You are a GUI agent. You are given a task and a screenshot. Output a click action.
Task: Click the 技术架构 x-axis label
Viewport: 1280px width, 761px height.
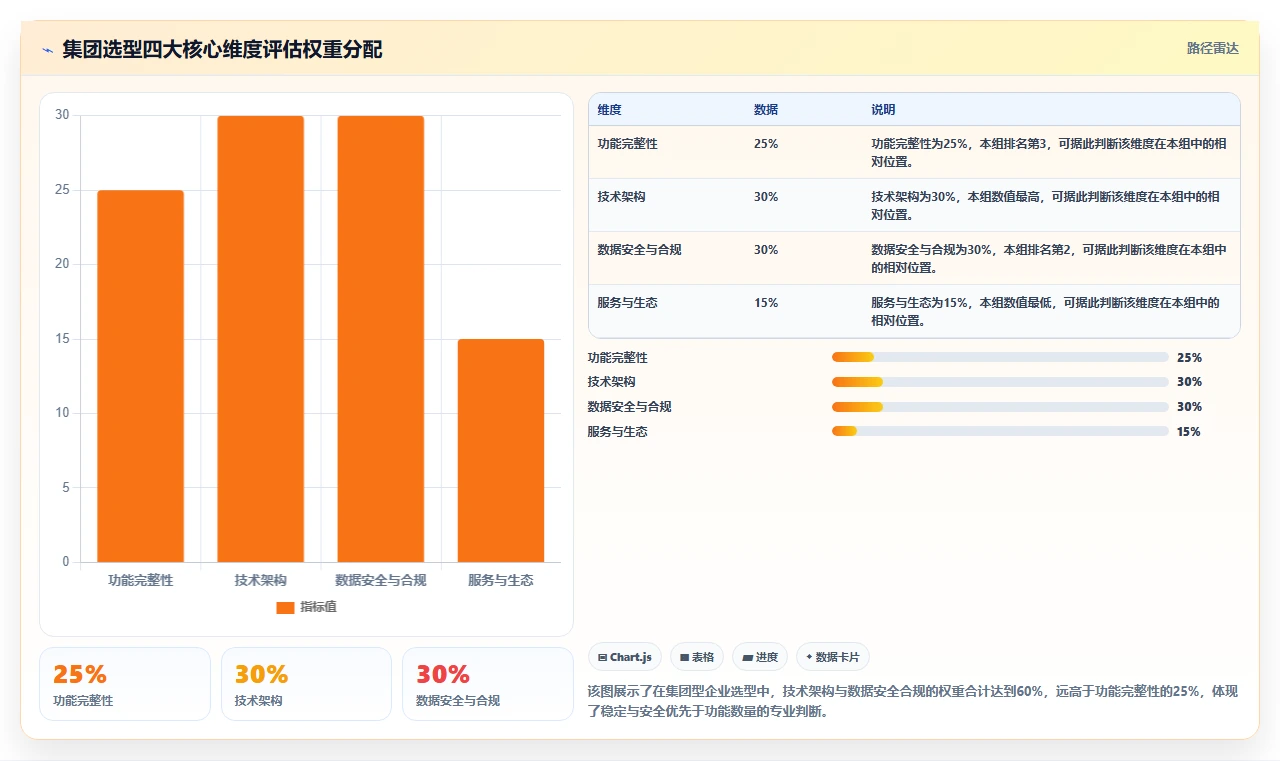(x=261, y=580)
